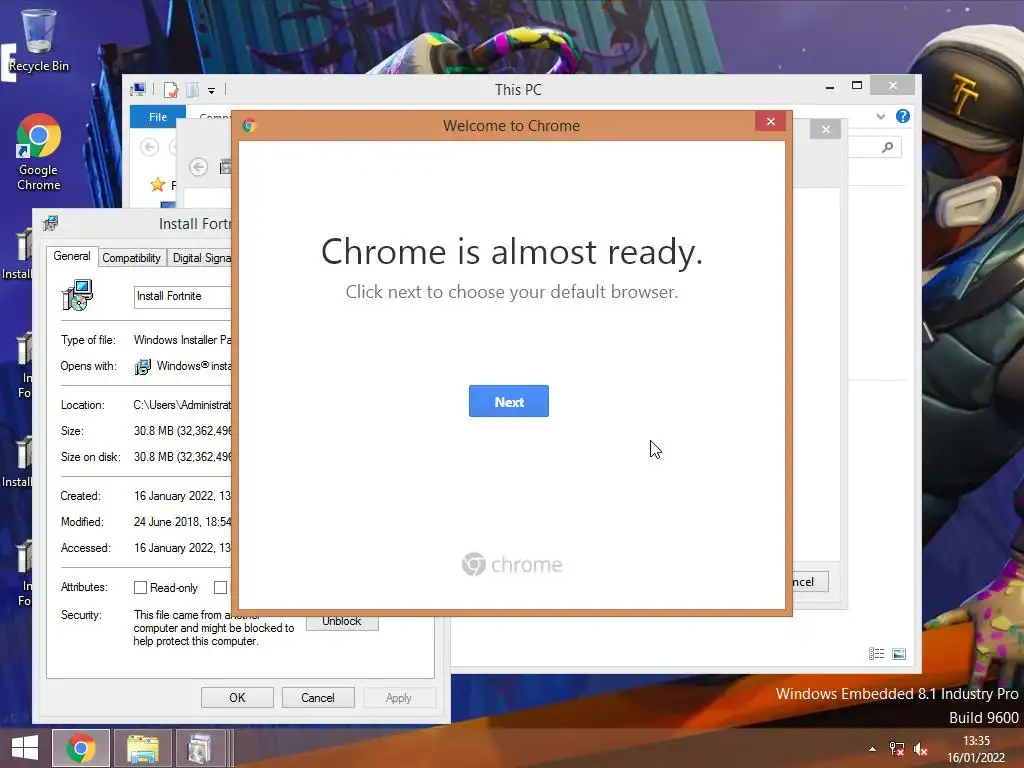Click the Install Fortnite package icon in General tab

point(77,295)
